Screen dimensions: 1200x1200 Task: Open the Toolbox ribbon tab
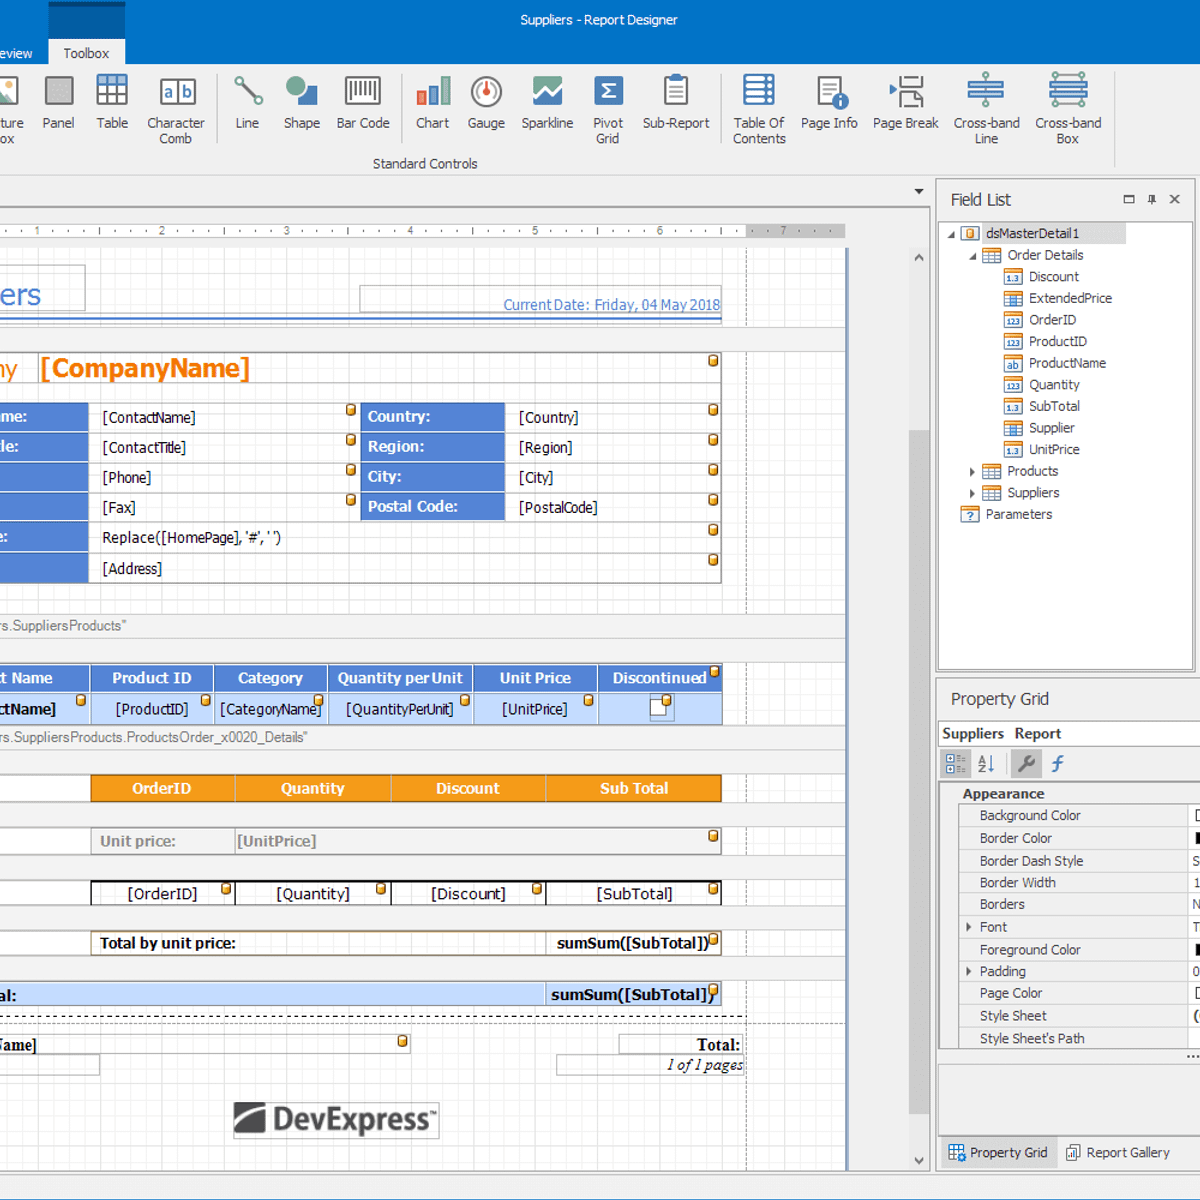tap(86, 53)
